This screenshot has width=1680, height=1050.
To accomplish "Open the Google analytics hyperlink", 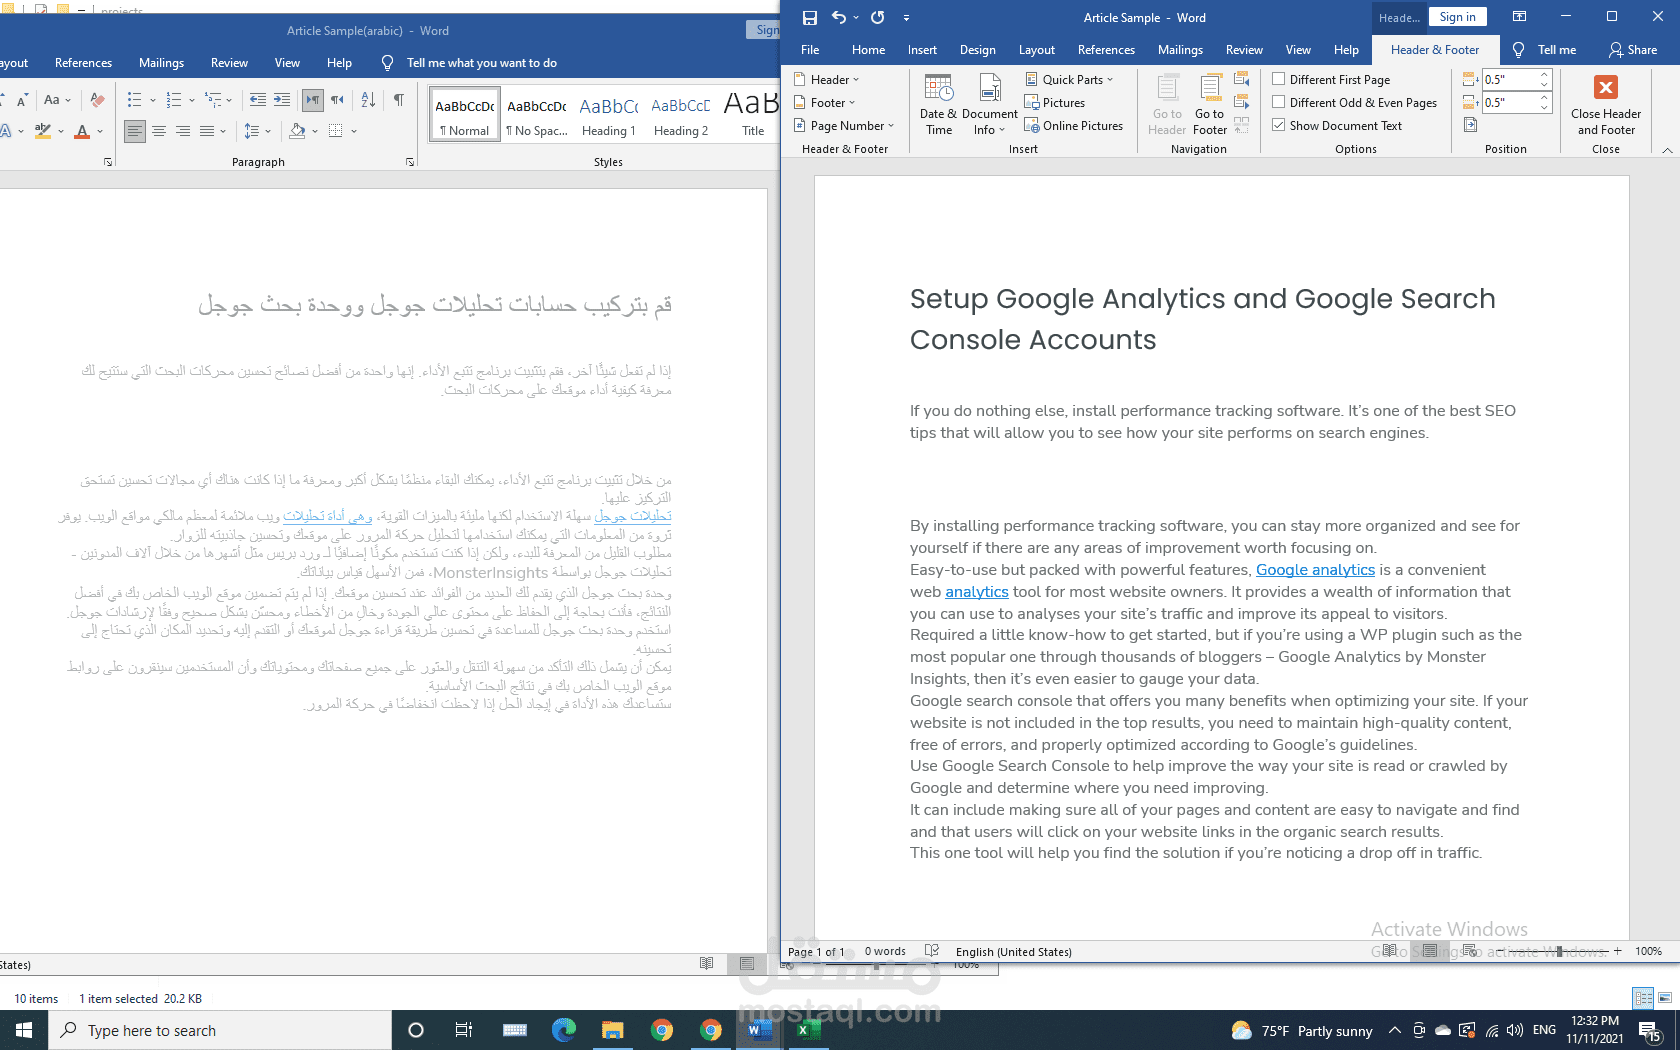I will (x=1315, y=569).
